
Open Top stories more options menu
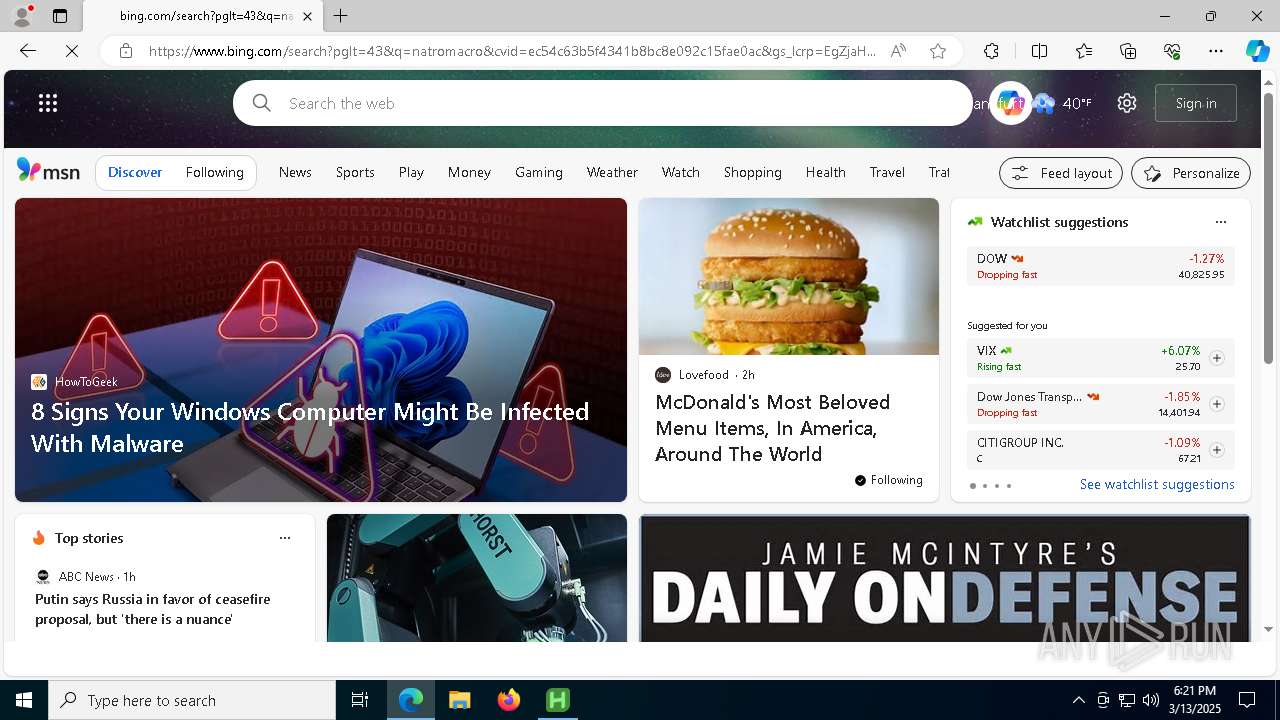tap(285, 538)
